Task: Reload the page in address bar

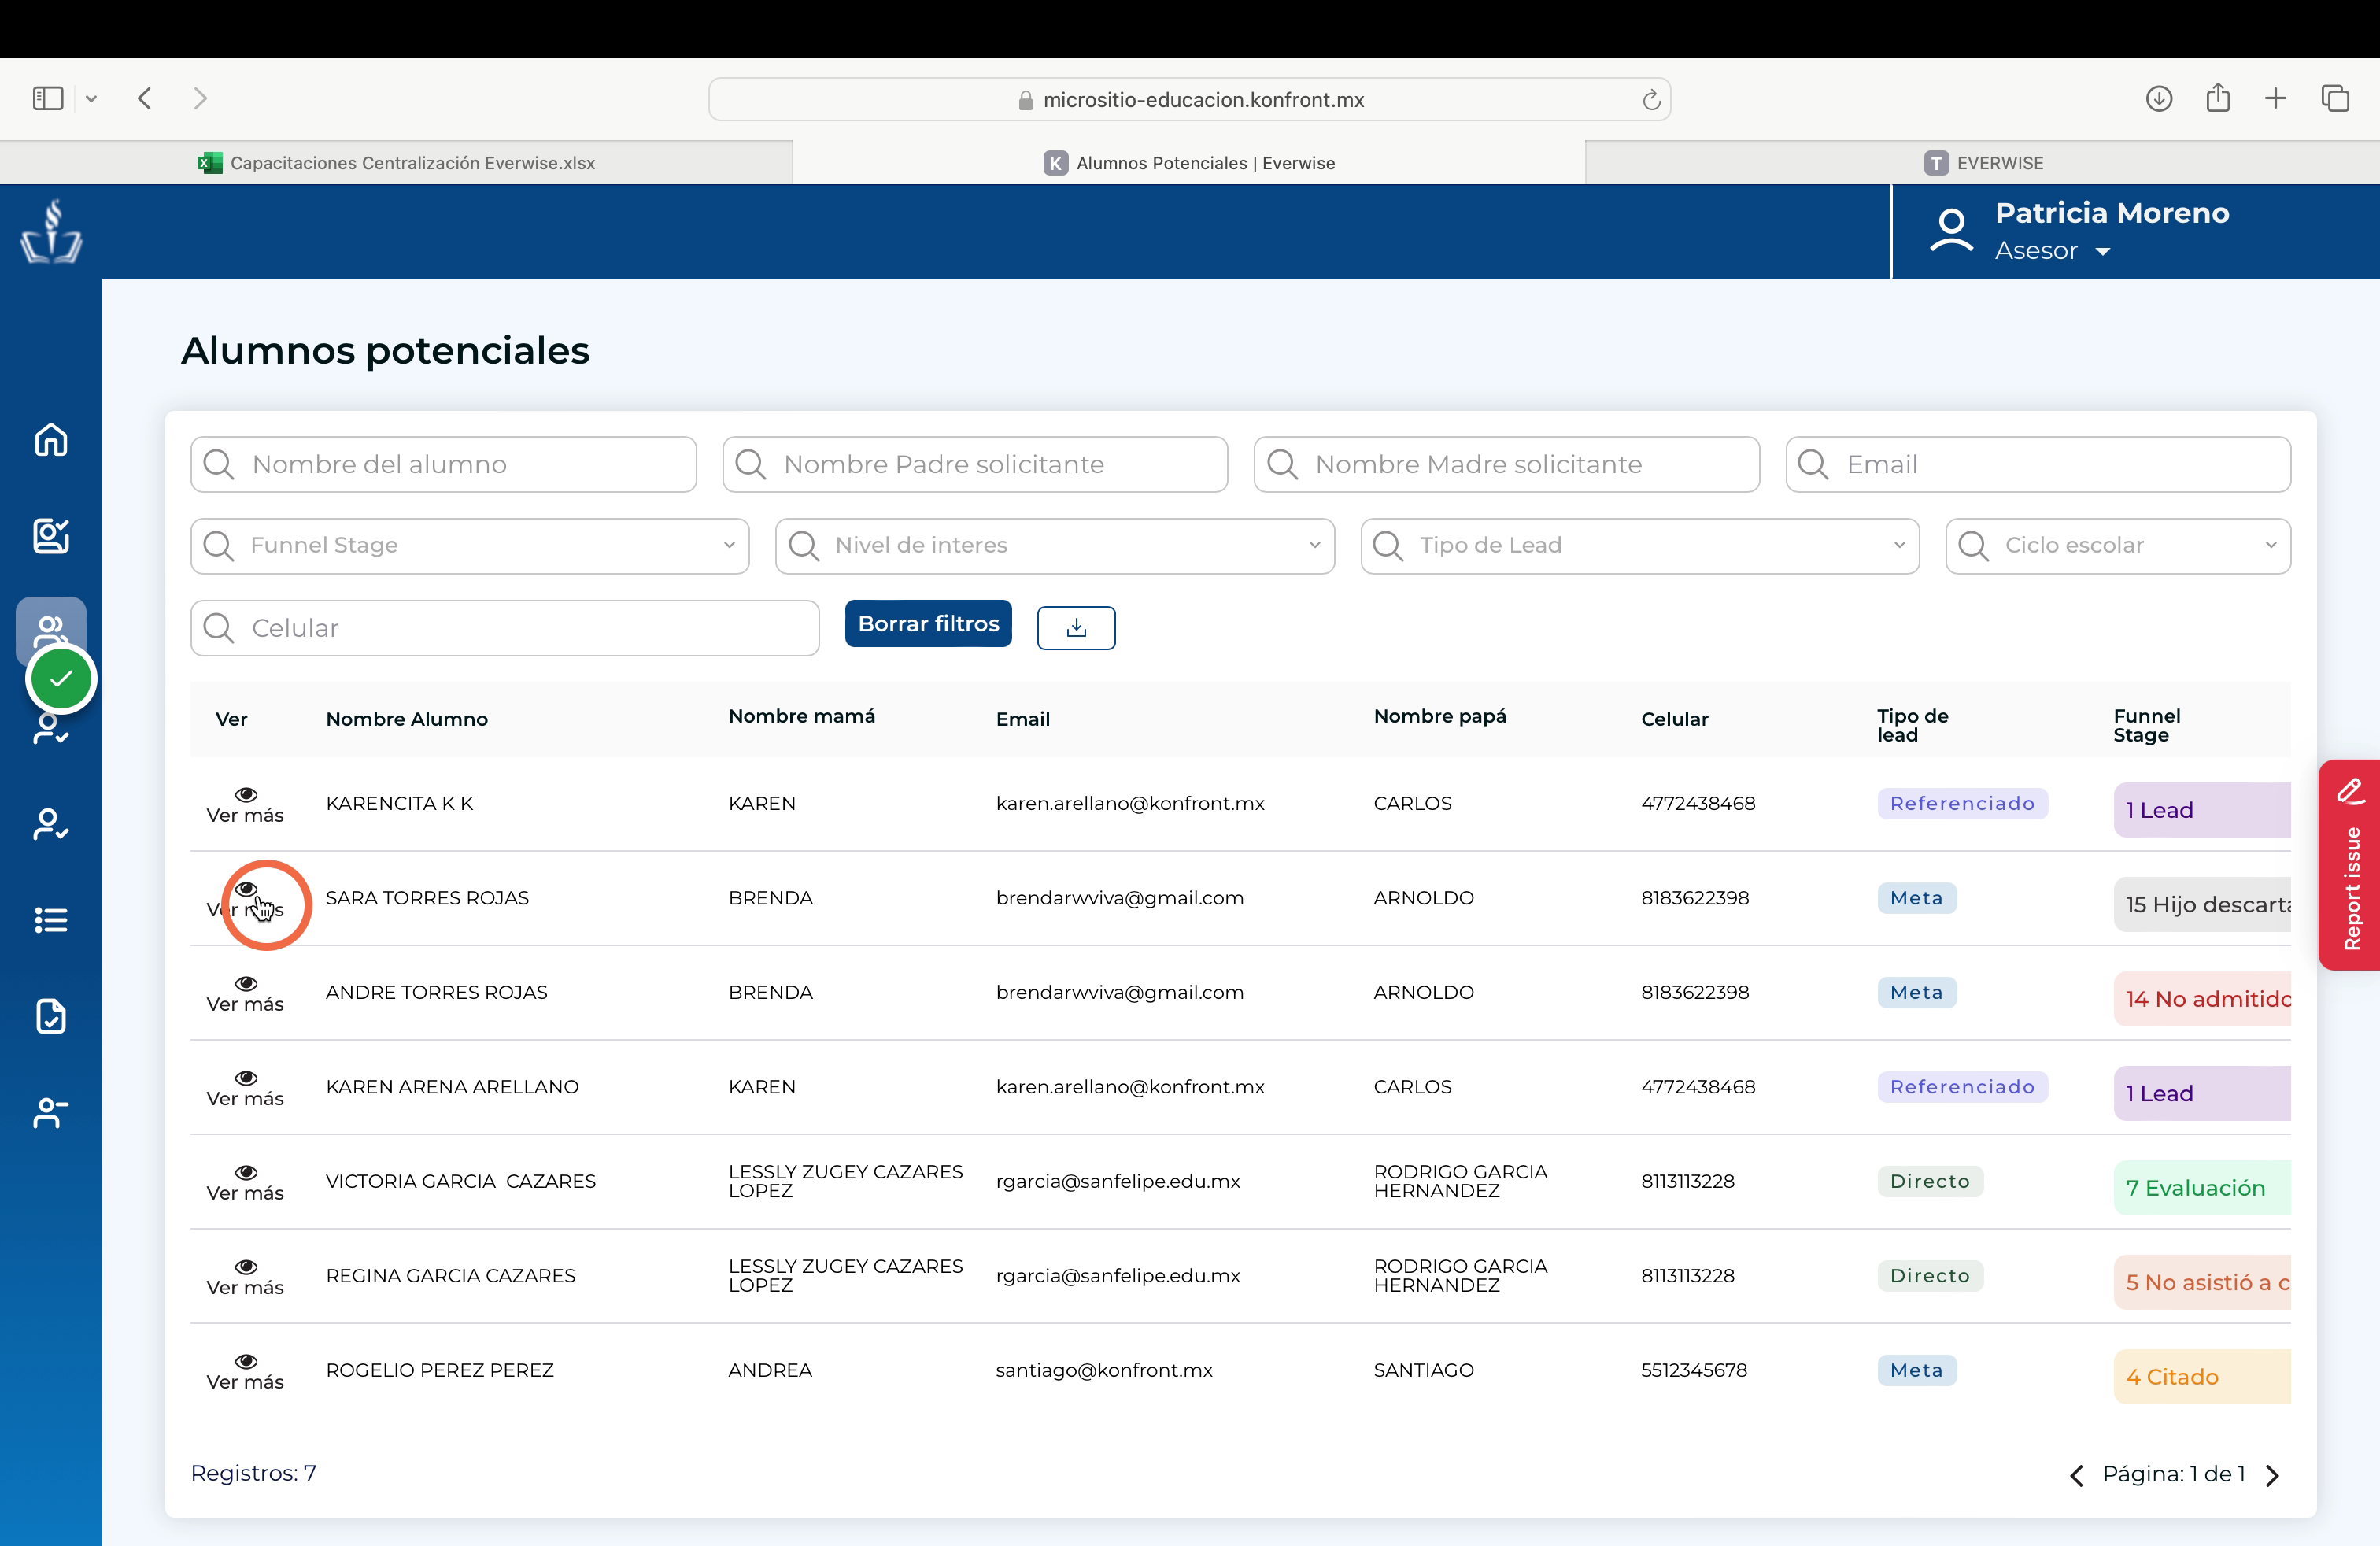Action: (x=1651, y=100)
